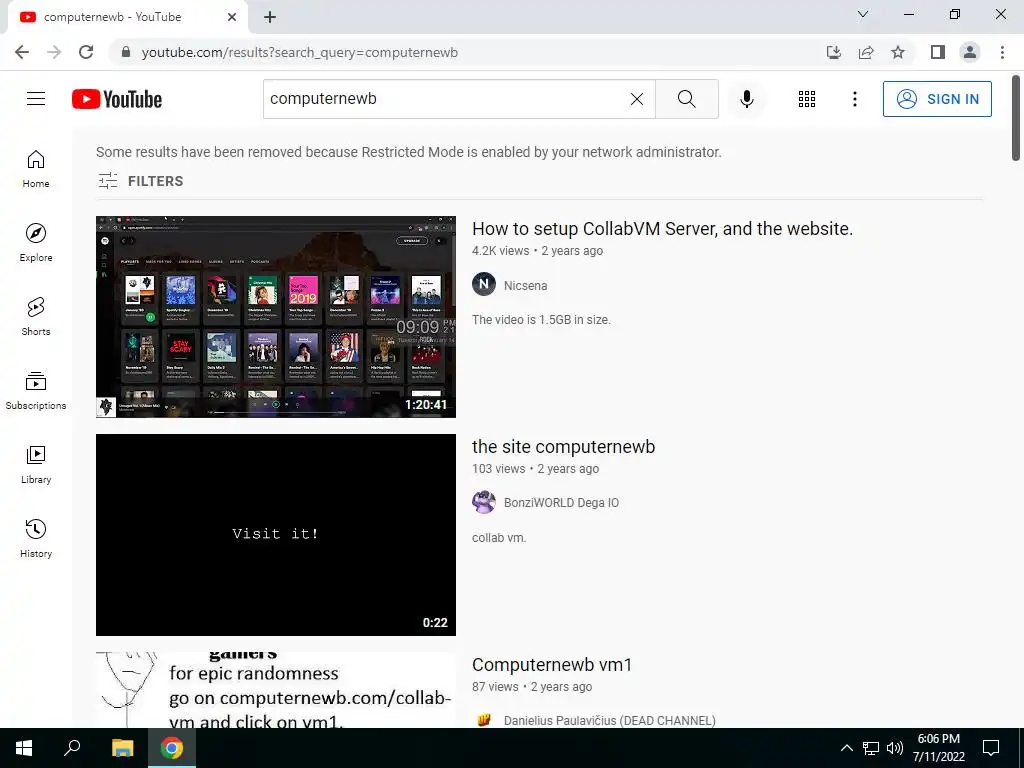Open History in the sidebar

coord(36,538)
